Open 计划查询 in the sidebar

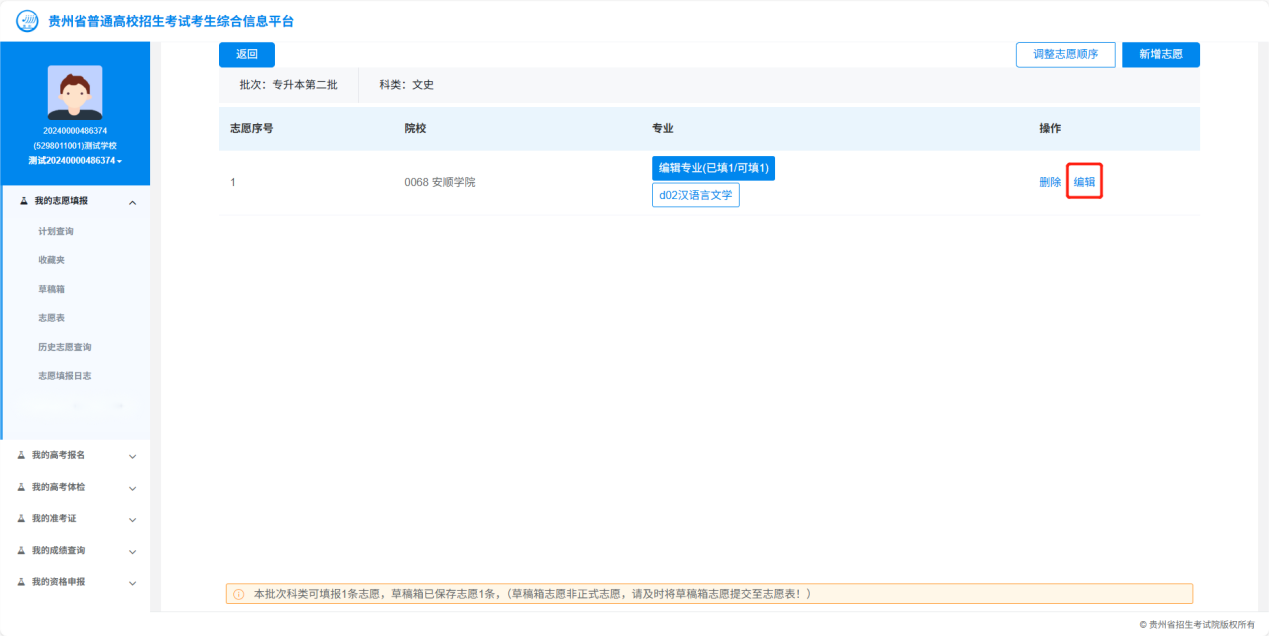click(x=56, y=231)
